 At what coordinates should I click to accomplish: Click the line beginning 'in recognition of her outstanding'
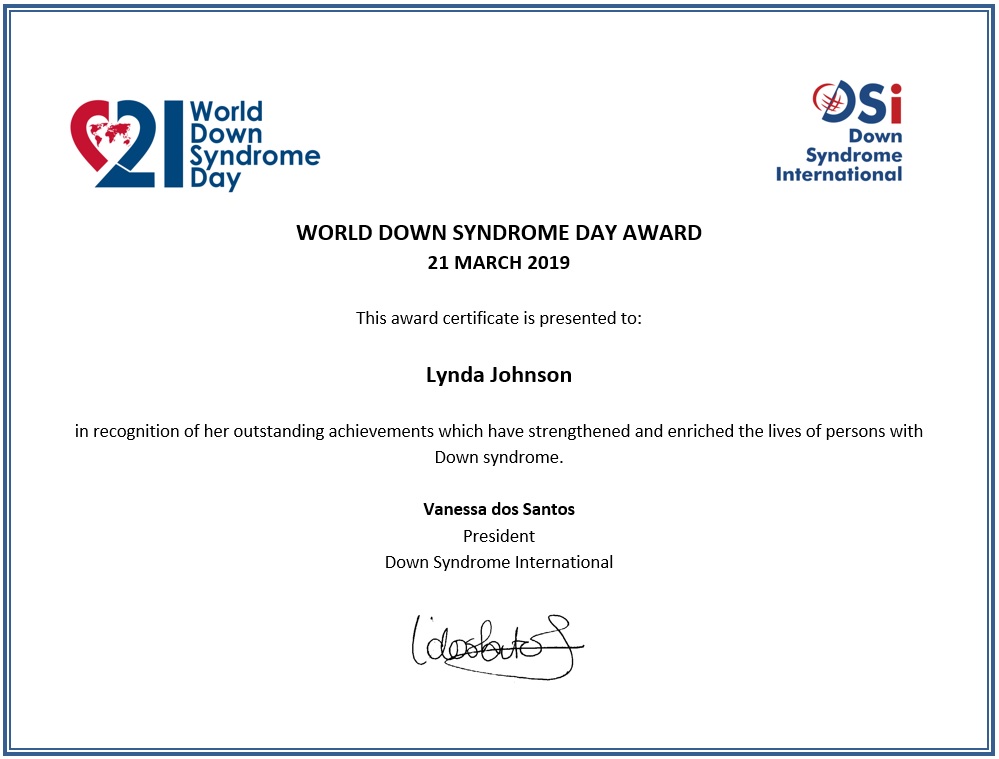[x=499, y=431]
